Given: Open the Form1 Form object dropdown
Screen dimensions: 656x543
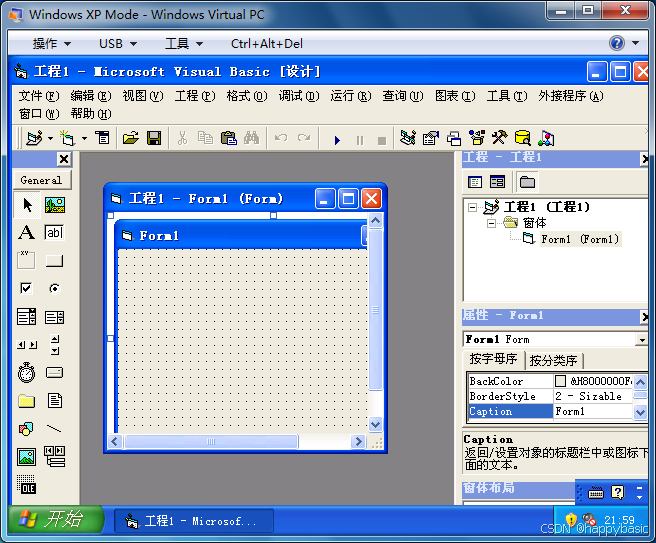Looking at the screenshot, I should (642, 340).
